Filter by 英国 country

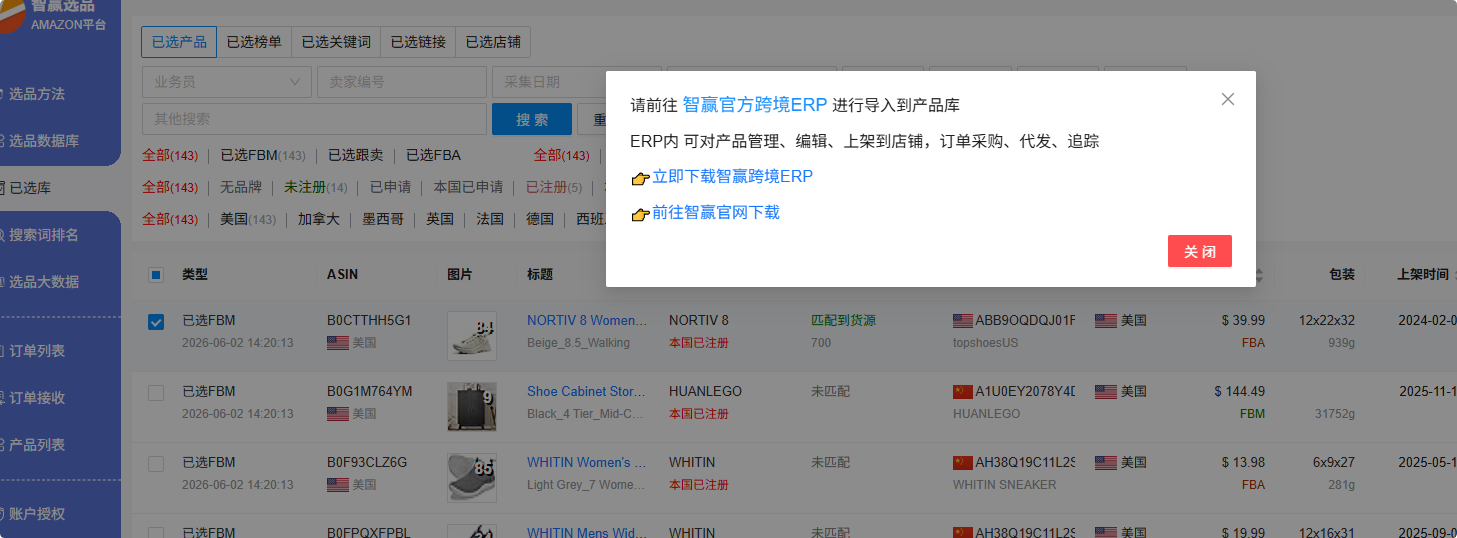440,219
